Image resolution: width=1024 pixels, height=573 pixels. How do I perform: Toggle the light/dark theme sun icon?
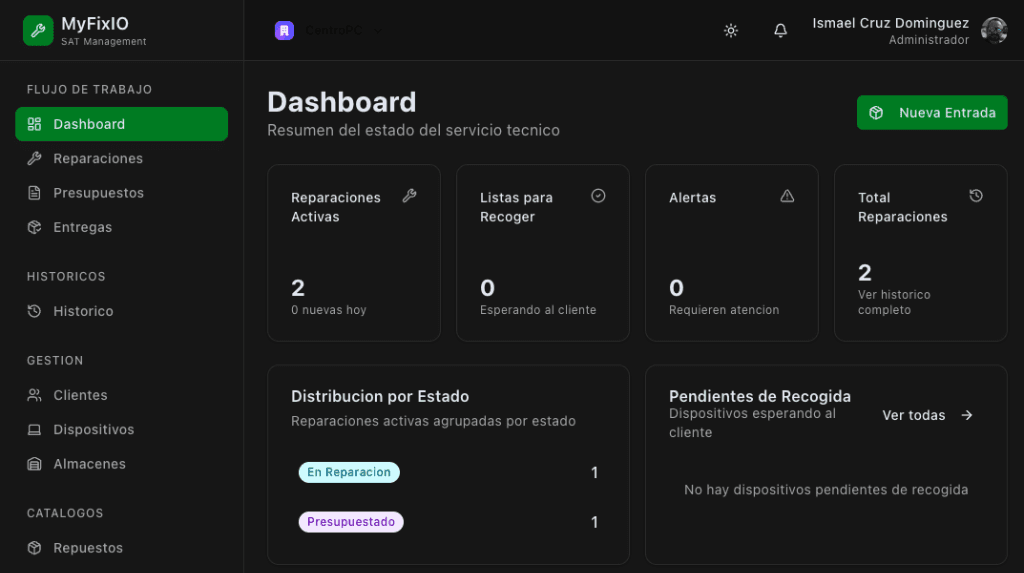(x=731, y=30)
